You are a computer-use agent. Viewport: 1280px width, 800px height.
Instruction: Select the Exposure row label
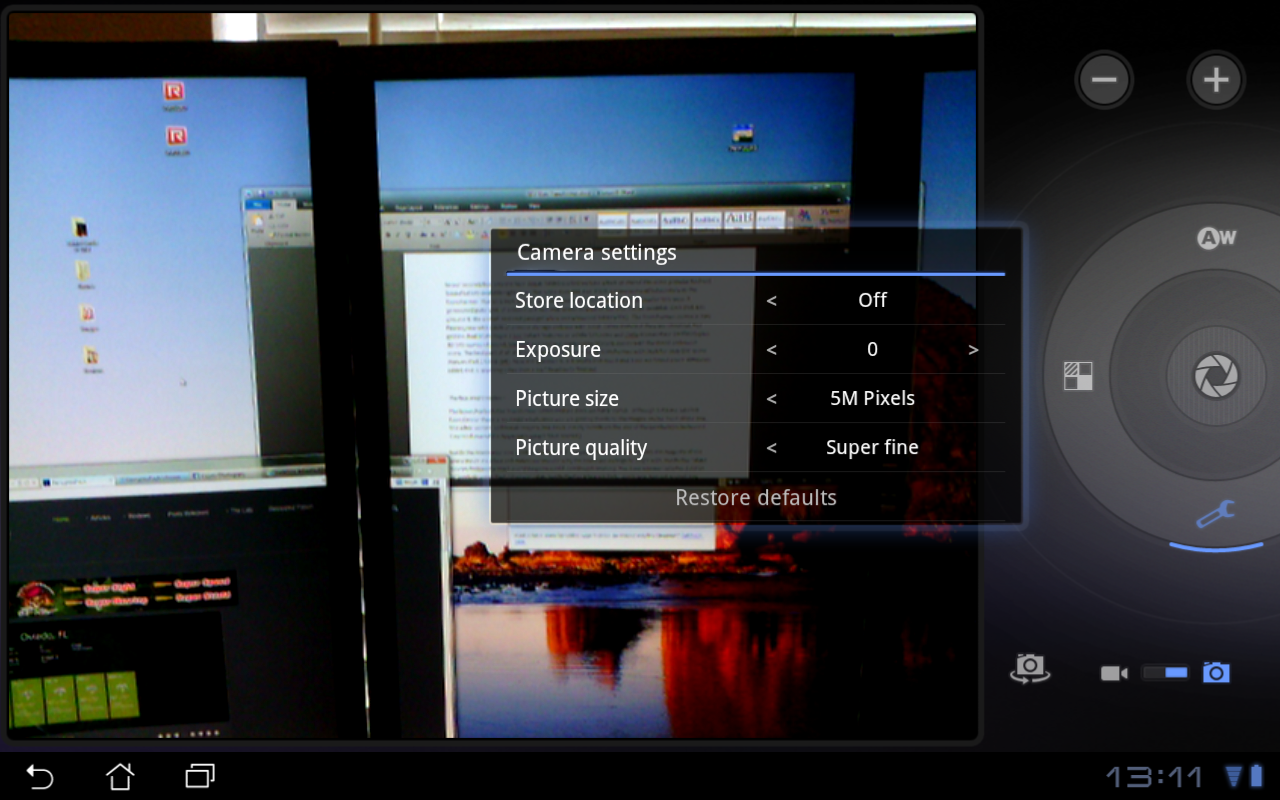pyautogui.click(x=558, y=350)
